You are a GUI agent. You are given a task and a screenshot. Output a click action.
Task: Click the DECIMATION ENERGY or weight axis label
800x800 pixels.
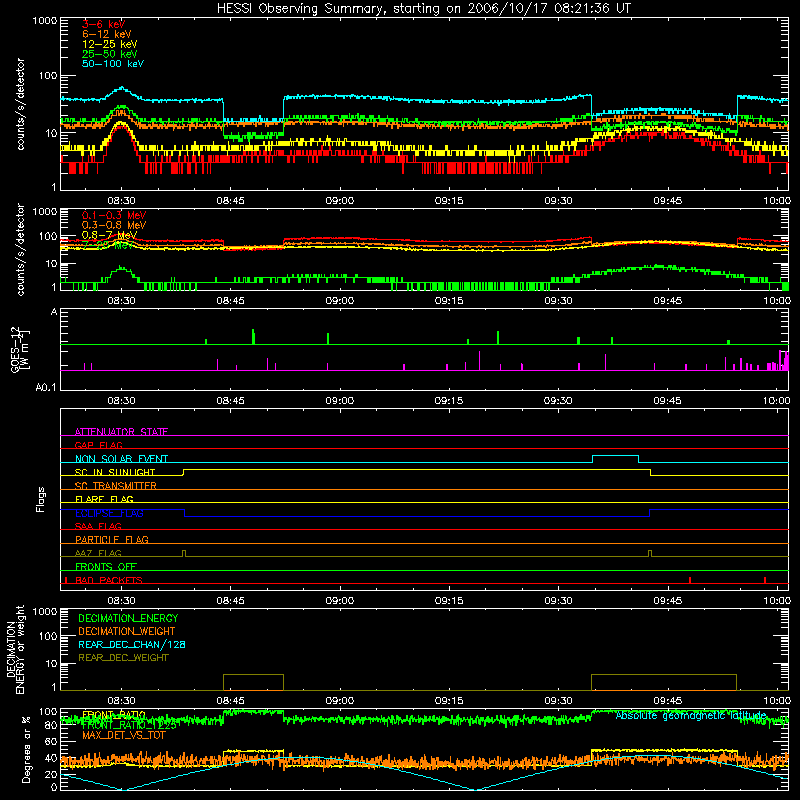pos(15,649)
